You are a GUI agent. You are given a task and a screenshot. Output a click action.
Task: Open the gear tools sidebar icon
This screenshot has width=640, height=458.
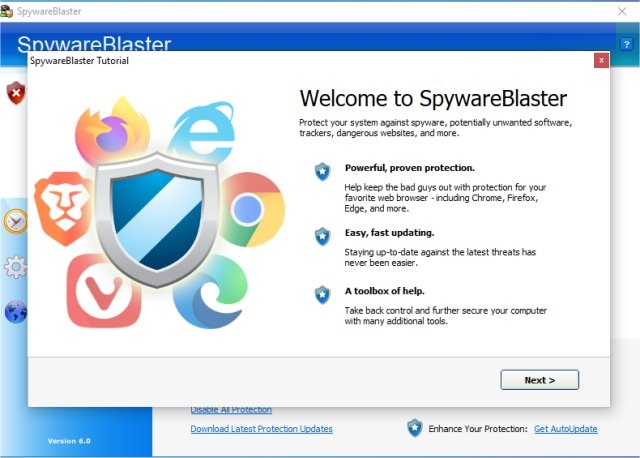click(16, 267)
